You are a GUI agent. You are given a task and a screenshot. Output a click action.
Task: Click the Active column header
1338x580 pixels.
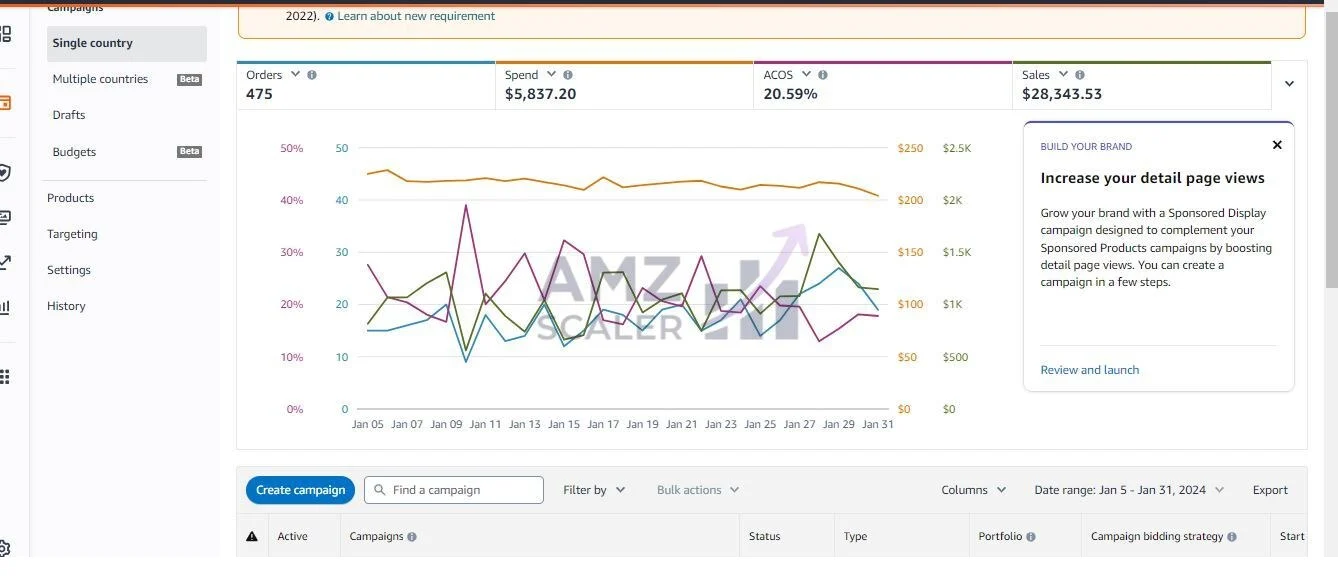tap(292, 537)
